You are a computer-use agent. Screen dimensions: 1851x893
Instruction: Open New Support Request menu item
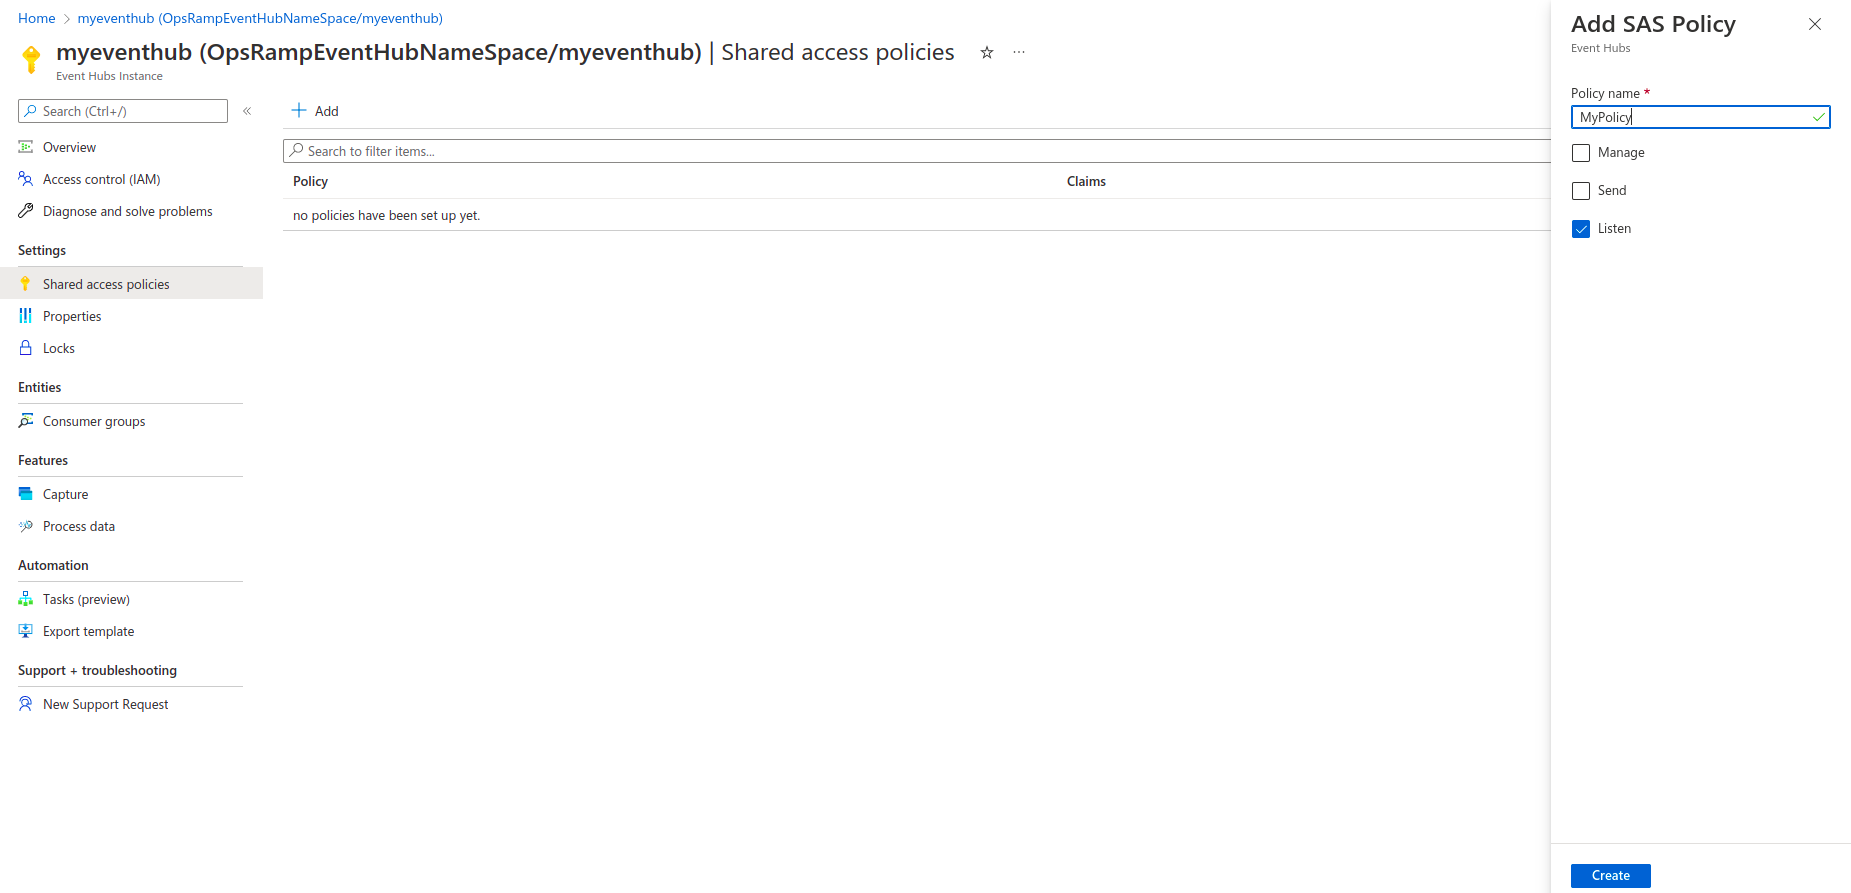pyautogui.click(x=131, y=704)
